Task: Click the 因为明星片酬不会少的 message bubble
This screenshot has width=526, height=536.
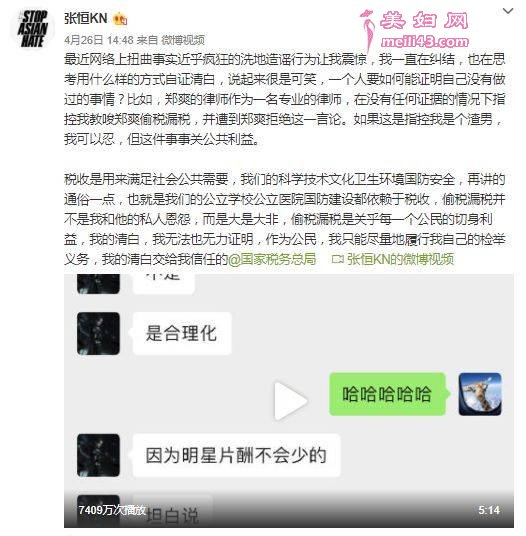Action: pos(237,455)
